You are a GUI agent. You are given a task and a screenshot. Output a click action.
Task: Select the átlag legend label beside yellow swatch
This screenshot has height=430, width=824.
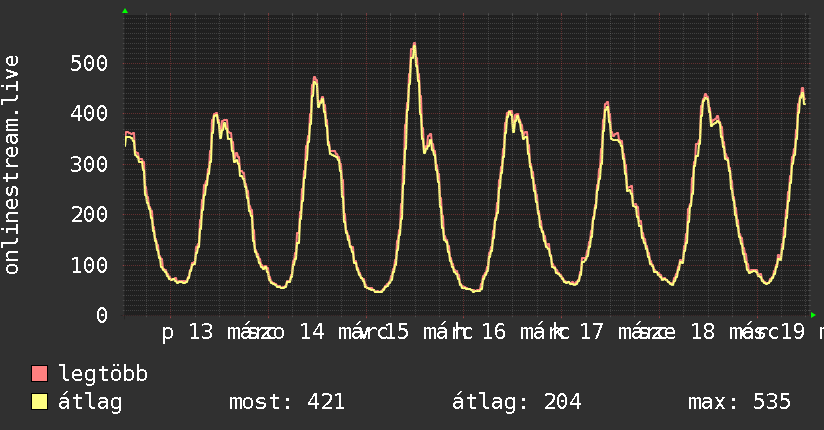[90, 402]
